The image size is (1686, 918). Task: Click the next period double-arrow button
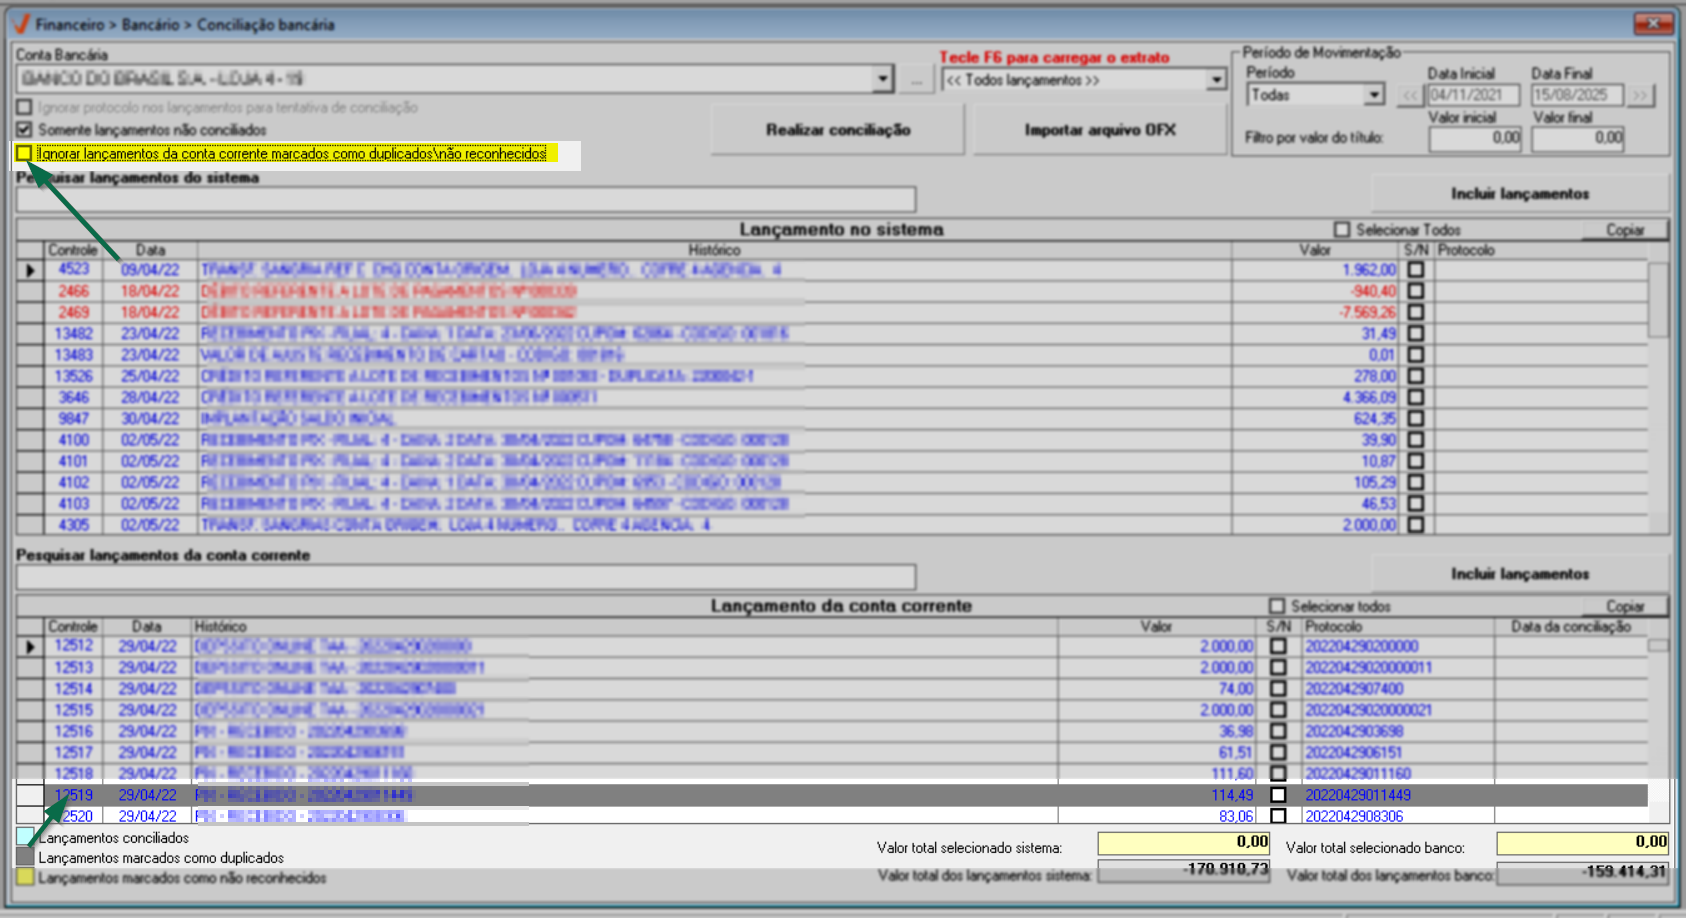tap(1640, 95)
